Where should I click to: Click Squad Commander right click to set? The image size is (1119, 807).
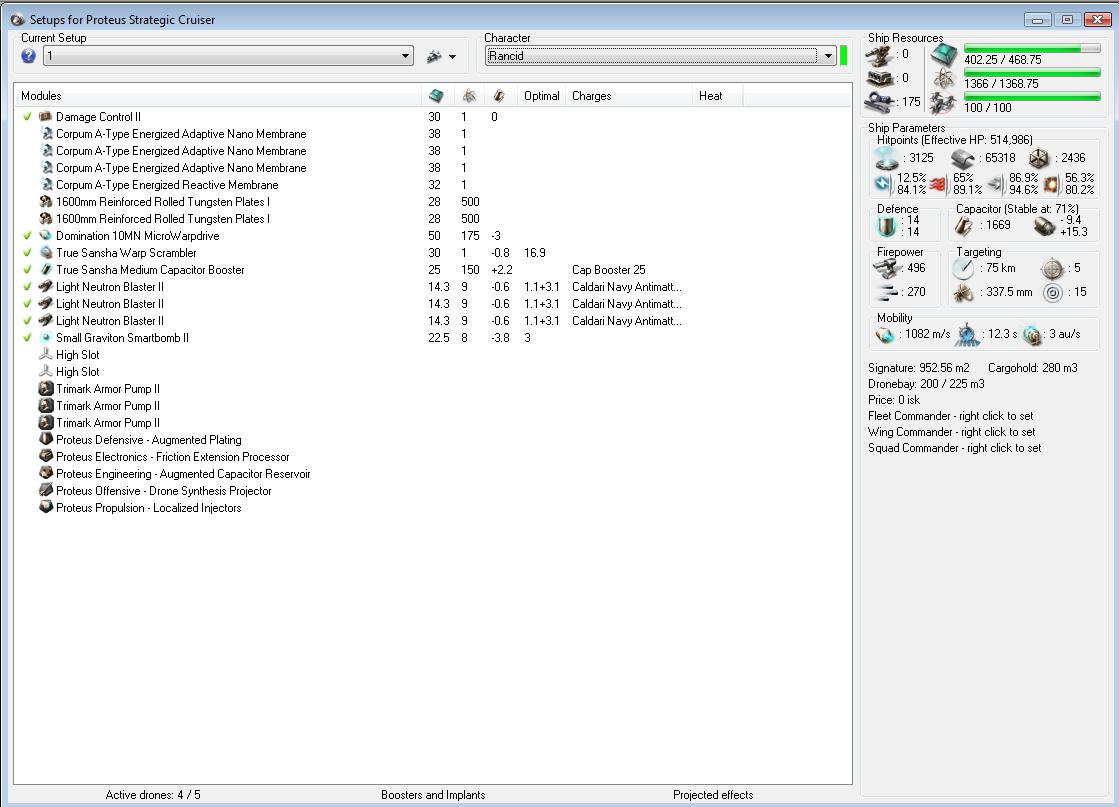click(x=954, y=448)
